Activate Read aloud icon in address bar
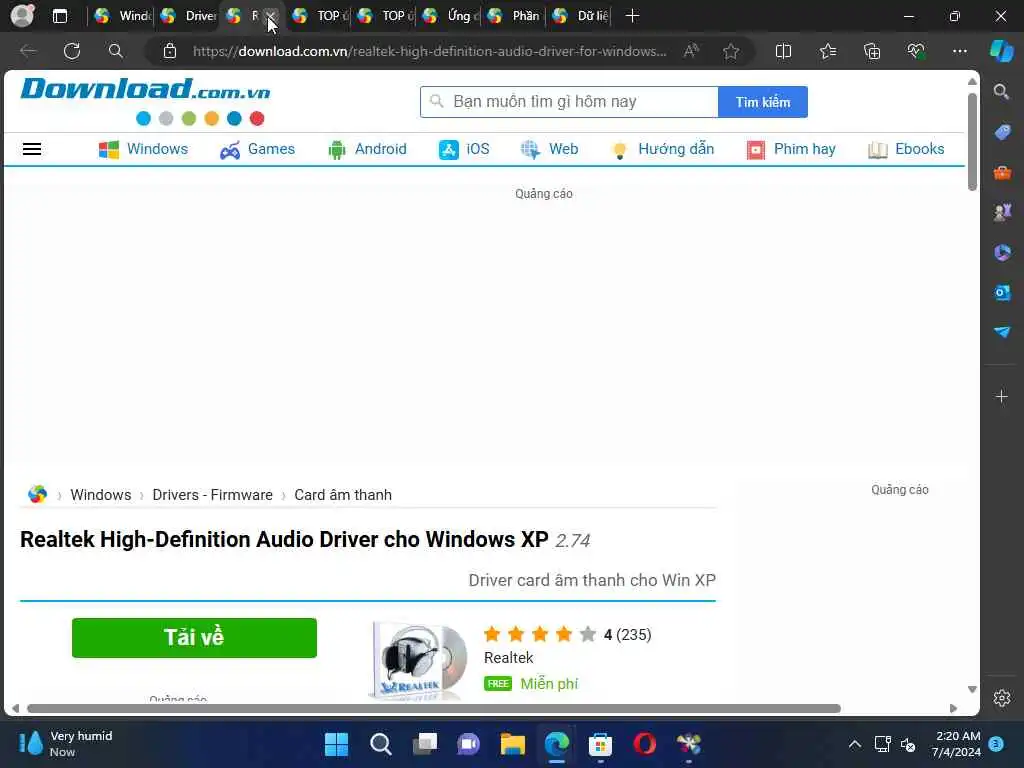 click(x=691, y=51)
